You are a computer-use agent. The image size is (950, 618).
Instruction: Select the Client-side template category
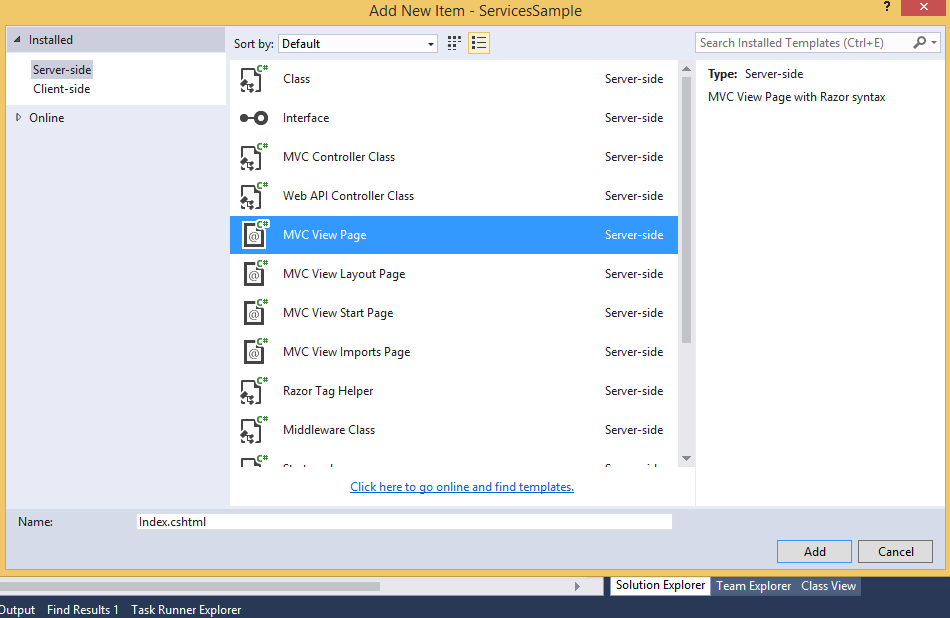62,88
